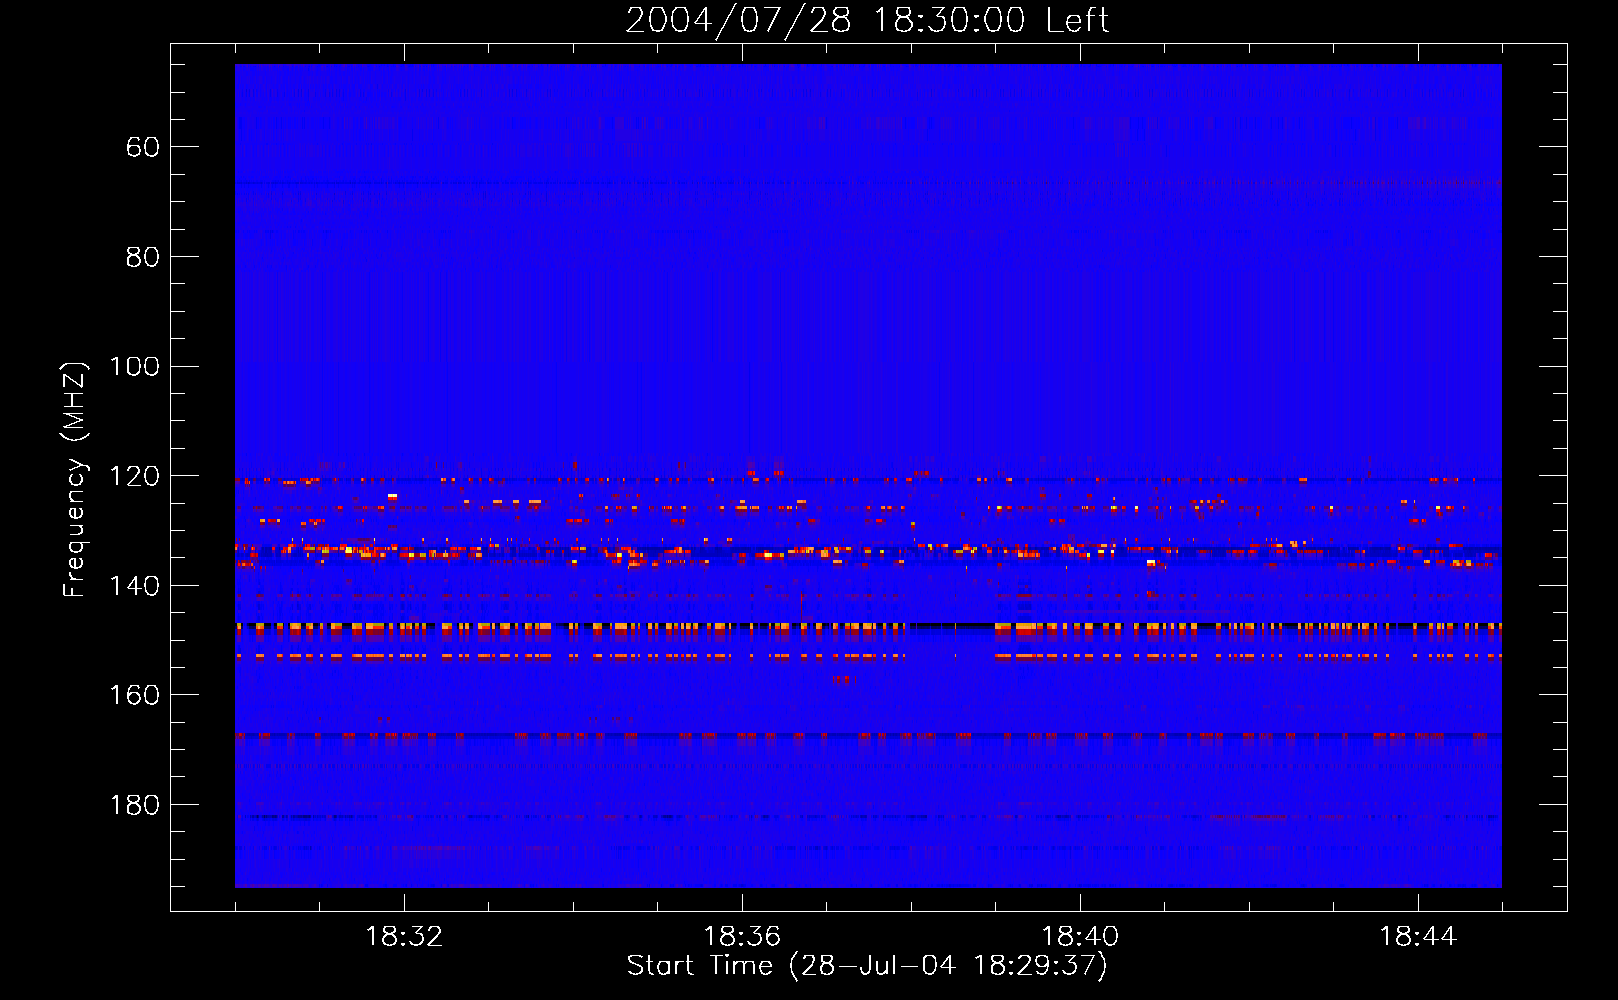Viewport: 1618px width, 1000px height.
Task: Click the "Frequency (MHZ)" axis label
Action: tap(75, 479)
